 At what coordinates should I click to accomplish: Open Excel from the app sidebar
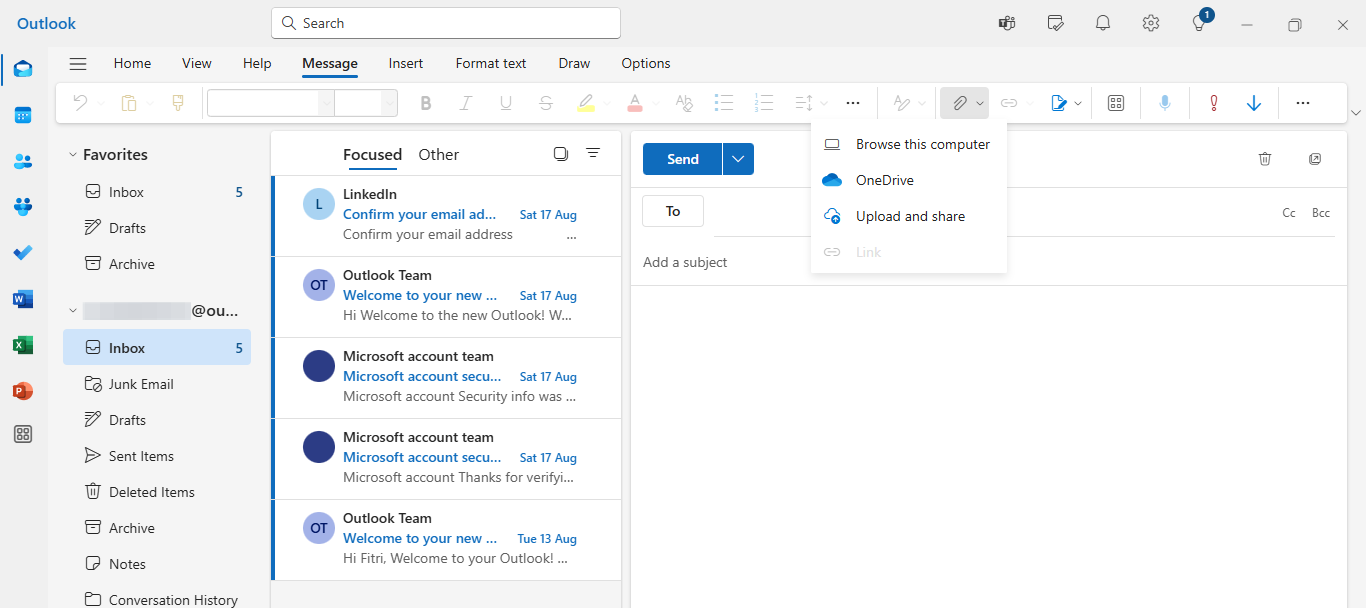pos(22,345)
